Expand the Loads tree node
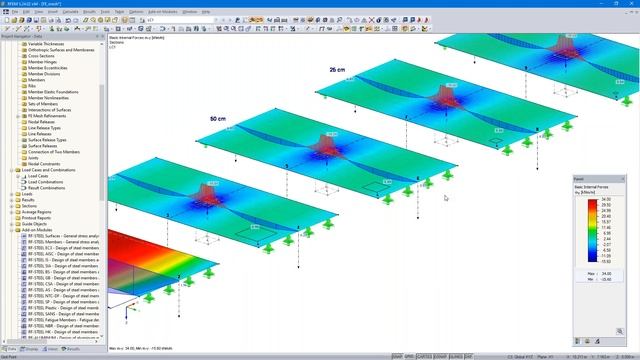 click(12, 194)
